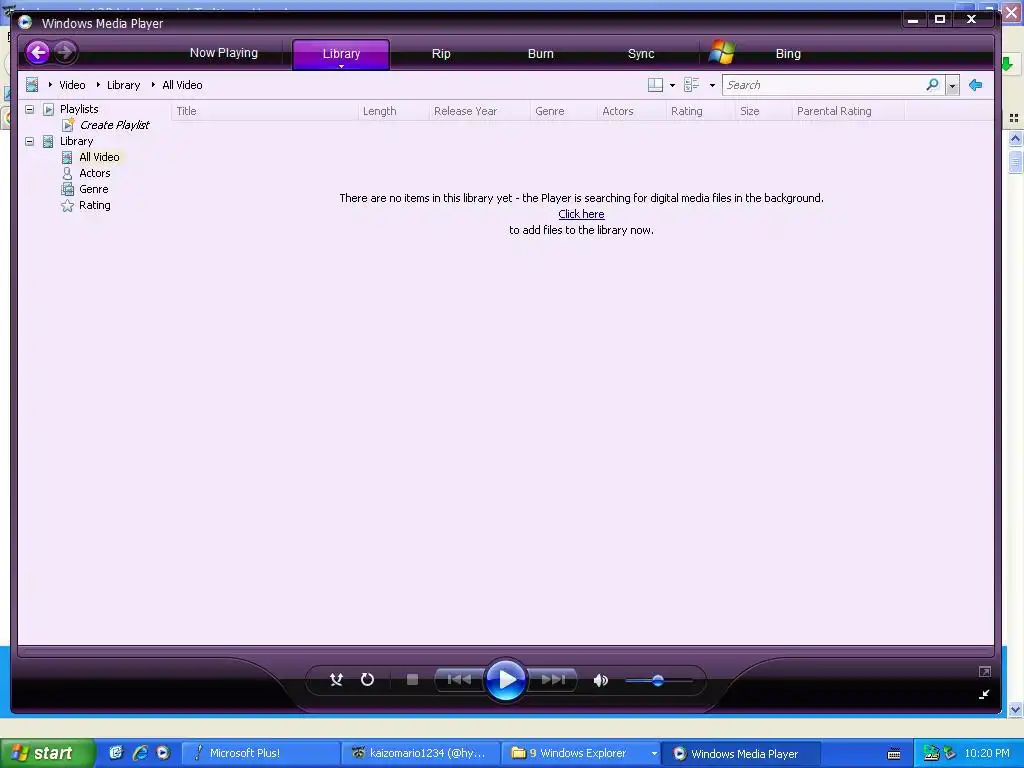
Task: Focus the Search input field
Action: point(823,85)
